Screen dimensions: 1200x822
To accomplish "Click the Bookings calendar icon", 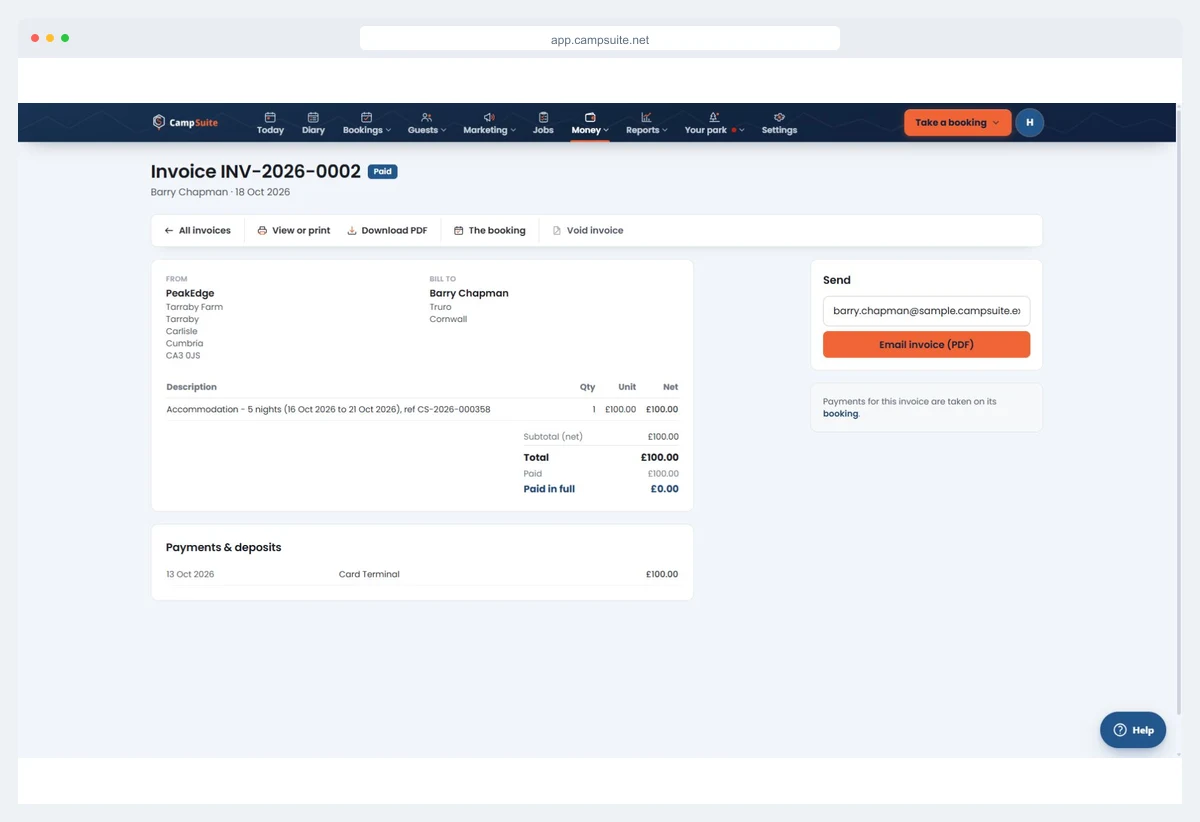I will click(x=367, y=117).
